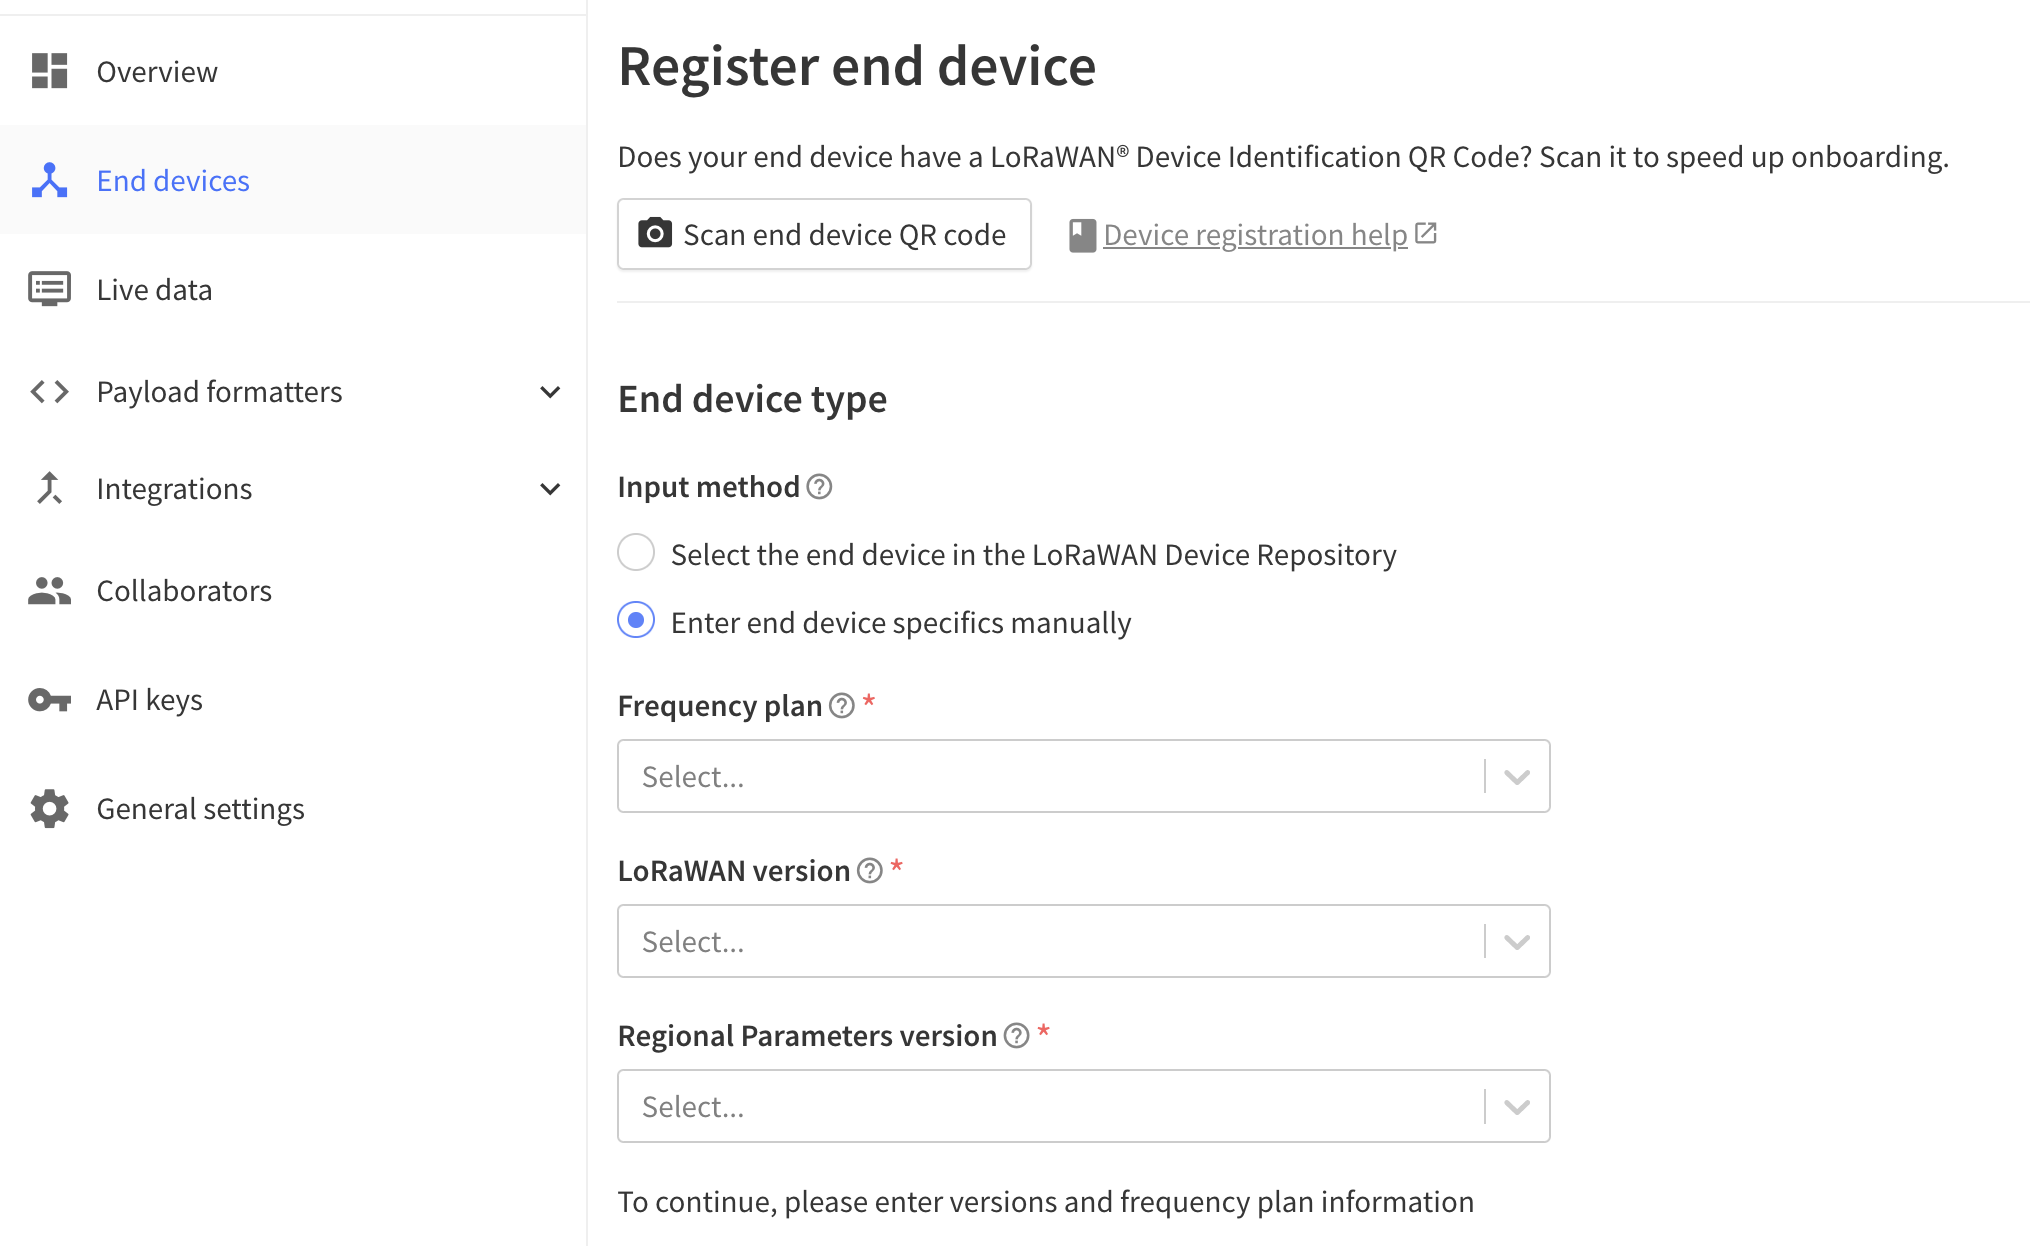Click the Collaborators people icon

[x=49, y=591]
